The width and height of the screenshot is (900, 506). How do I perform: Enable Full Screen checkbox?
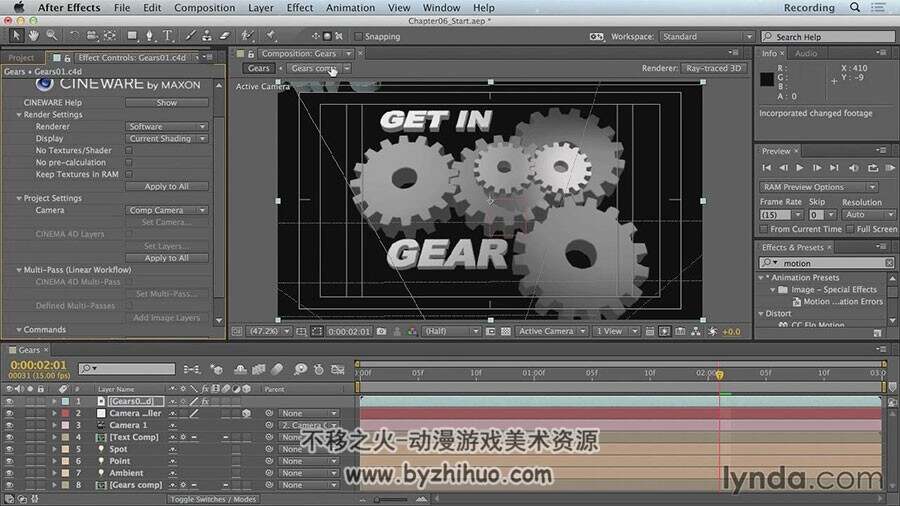click(850, 229)
